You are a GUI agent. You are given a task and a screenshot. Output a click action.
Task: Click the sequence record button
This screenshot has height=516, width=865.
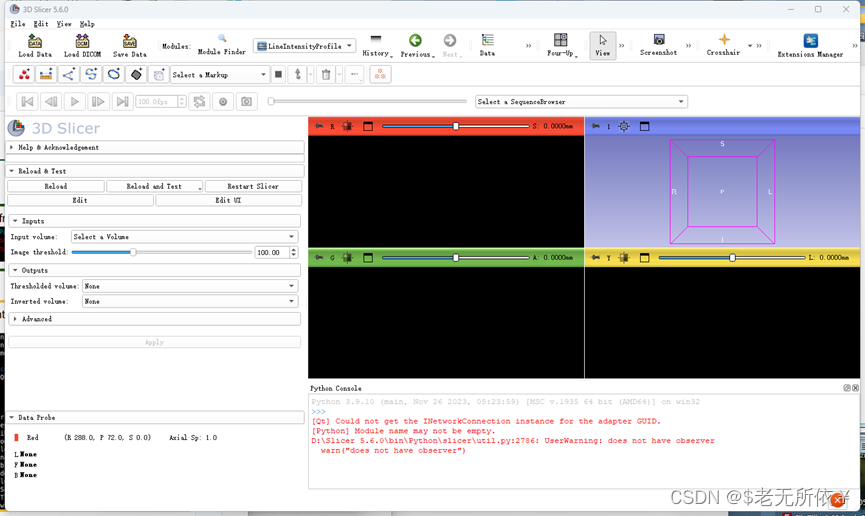pos(223,102)
